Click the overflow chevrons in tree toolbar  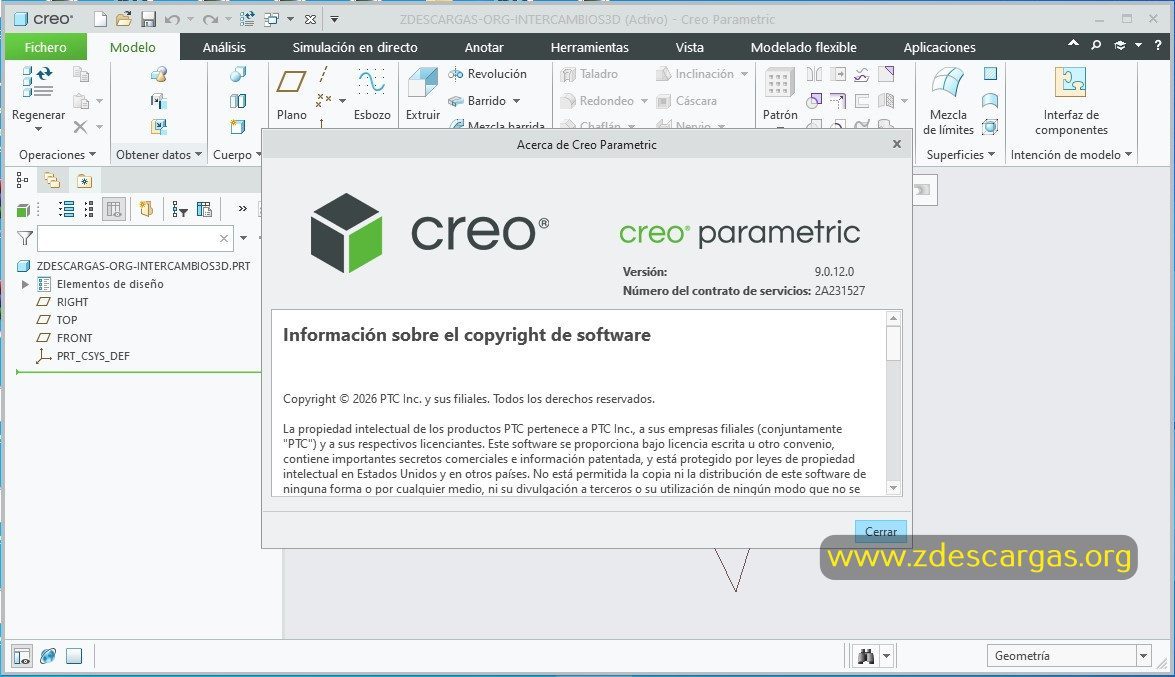click(x=242, y=209)
